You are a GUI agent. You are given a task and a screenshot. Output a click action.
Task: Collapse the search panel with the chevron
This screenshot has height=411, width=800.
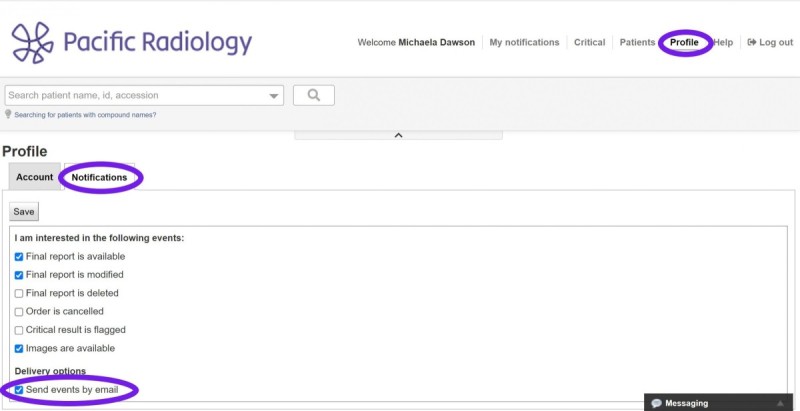pos(398,135)
